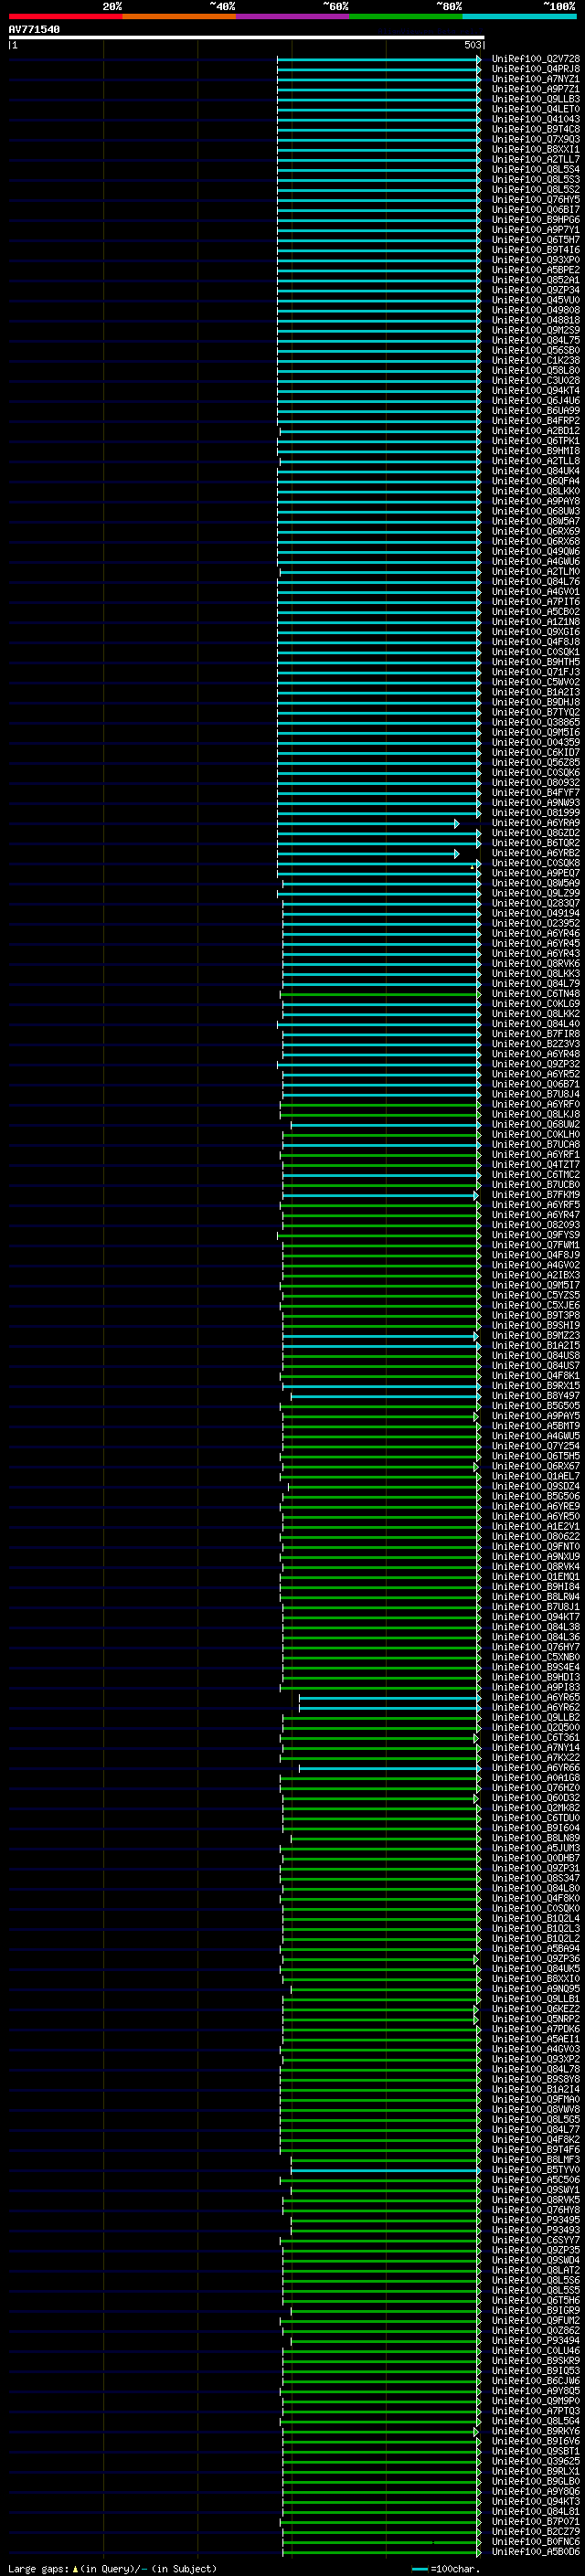Select label UniRef100_Q58L80
Screen dimensions: 585x2576
(535, 370)
